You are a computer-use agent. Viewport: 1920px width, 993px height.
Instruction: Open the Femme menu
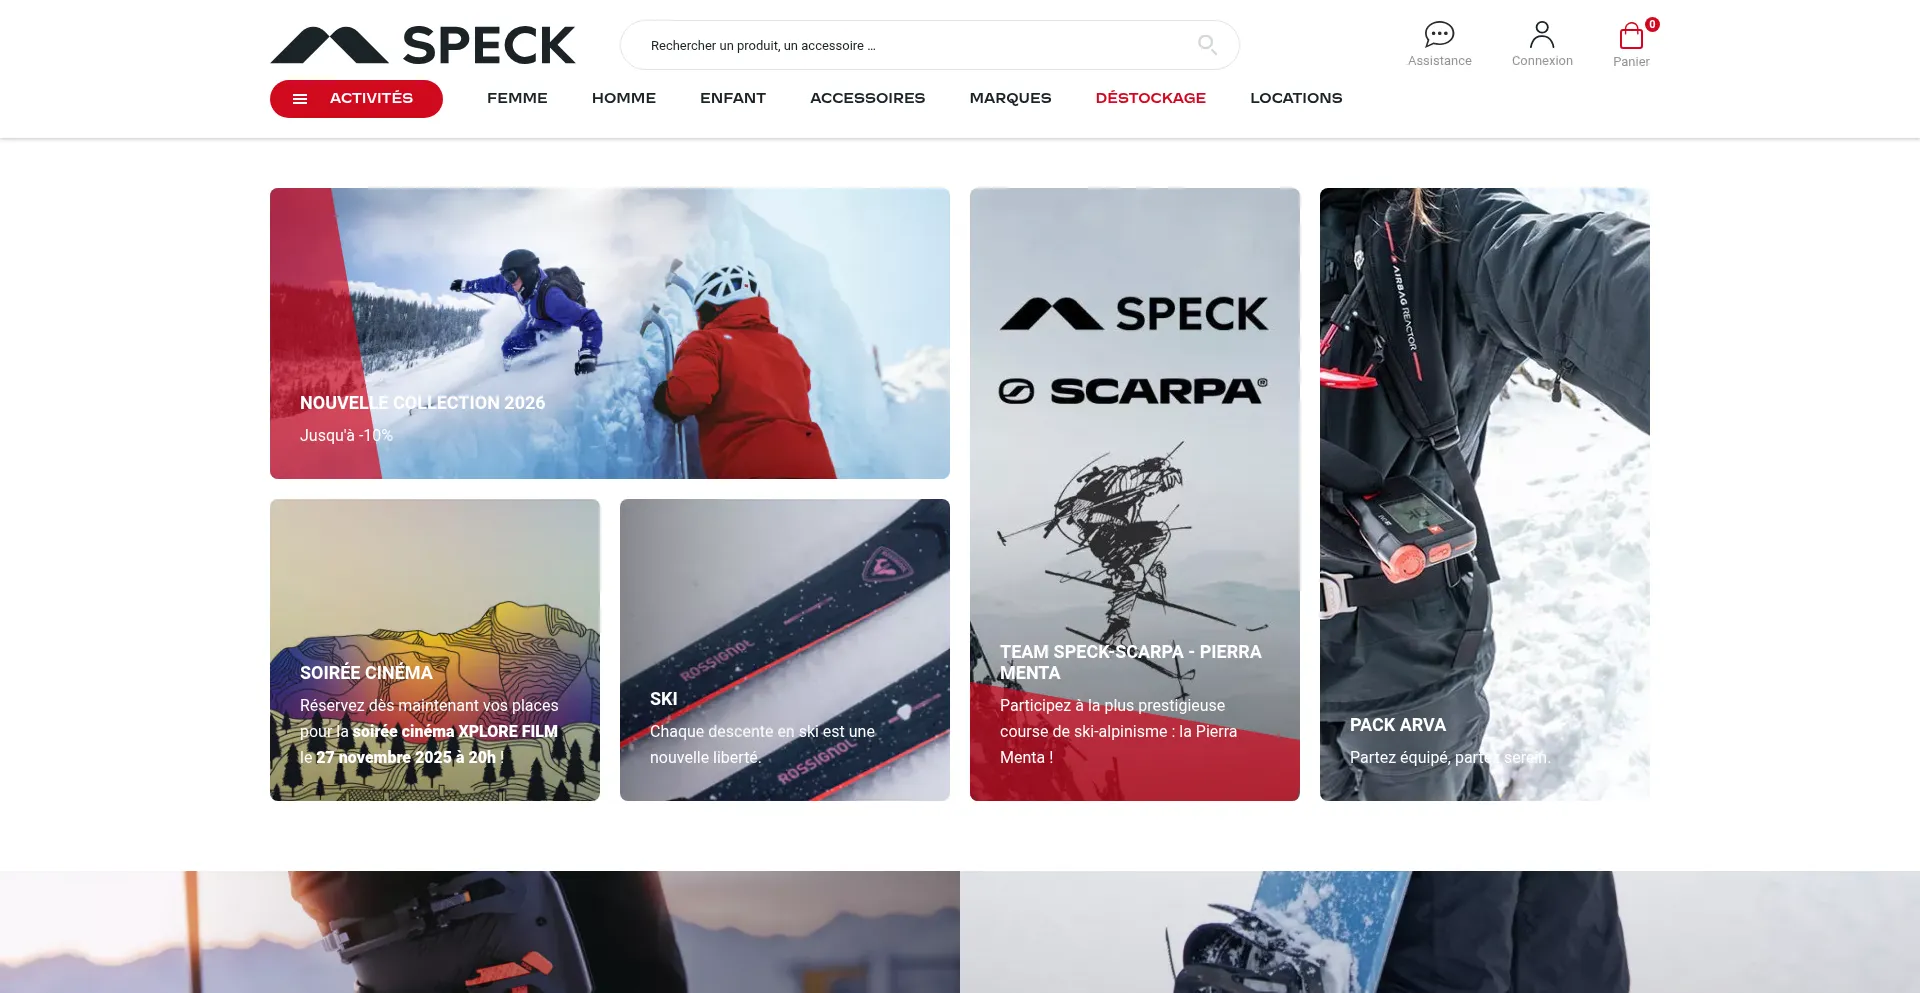(517, 98)
